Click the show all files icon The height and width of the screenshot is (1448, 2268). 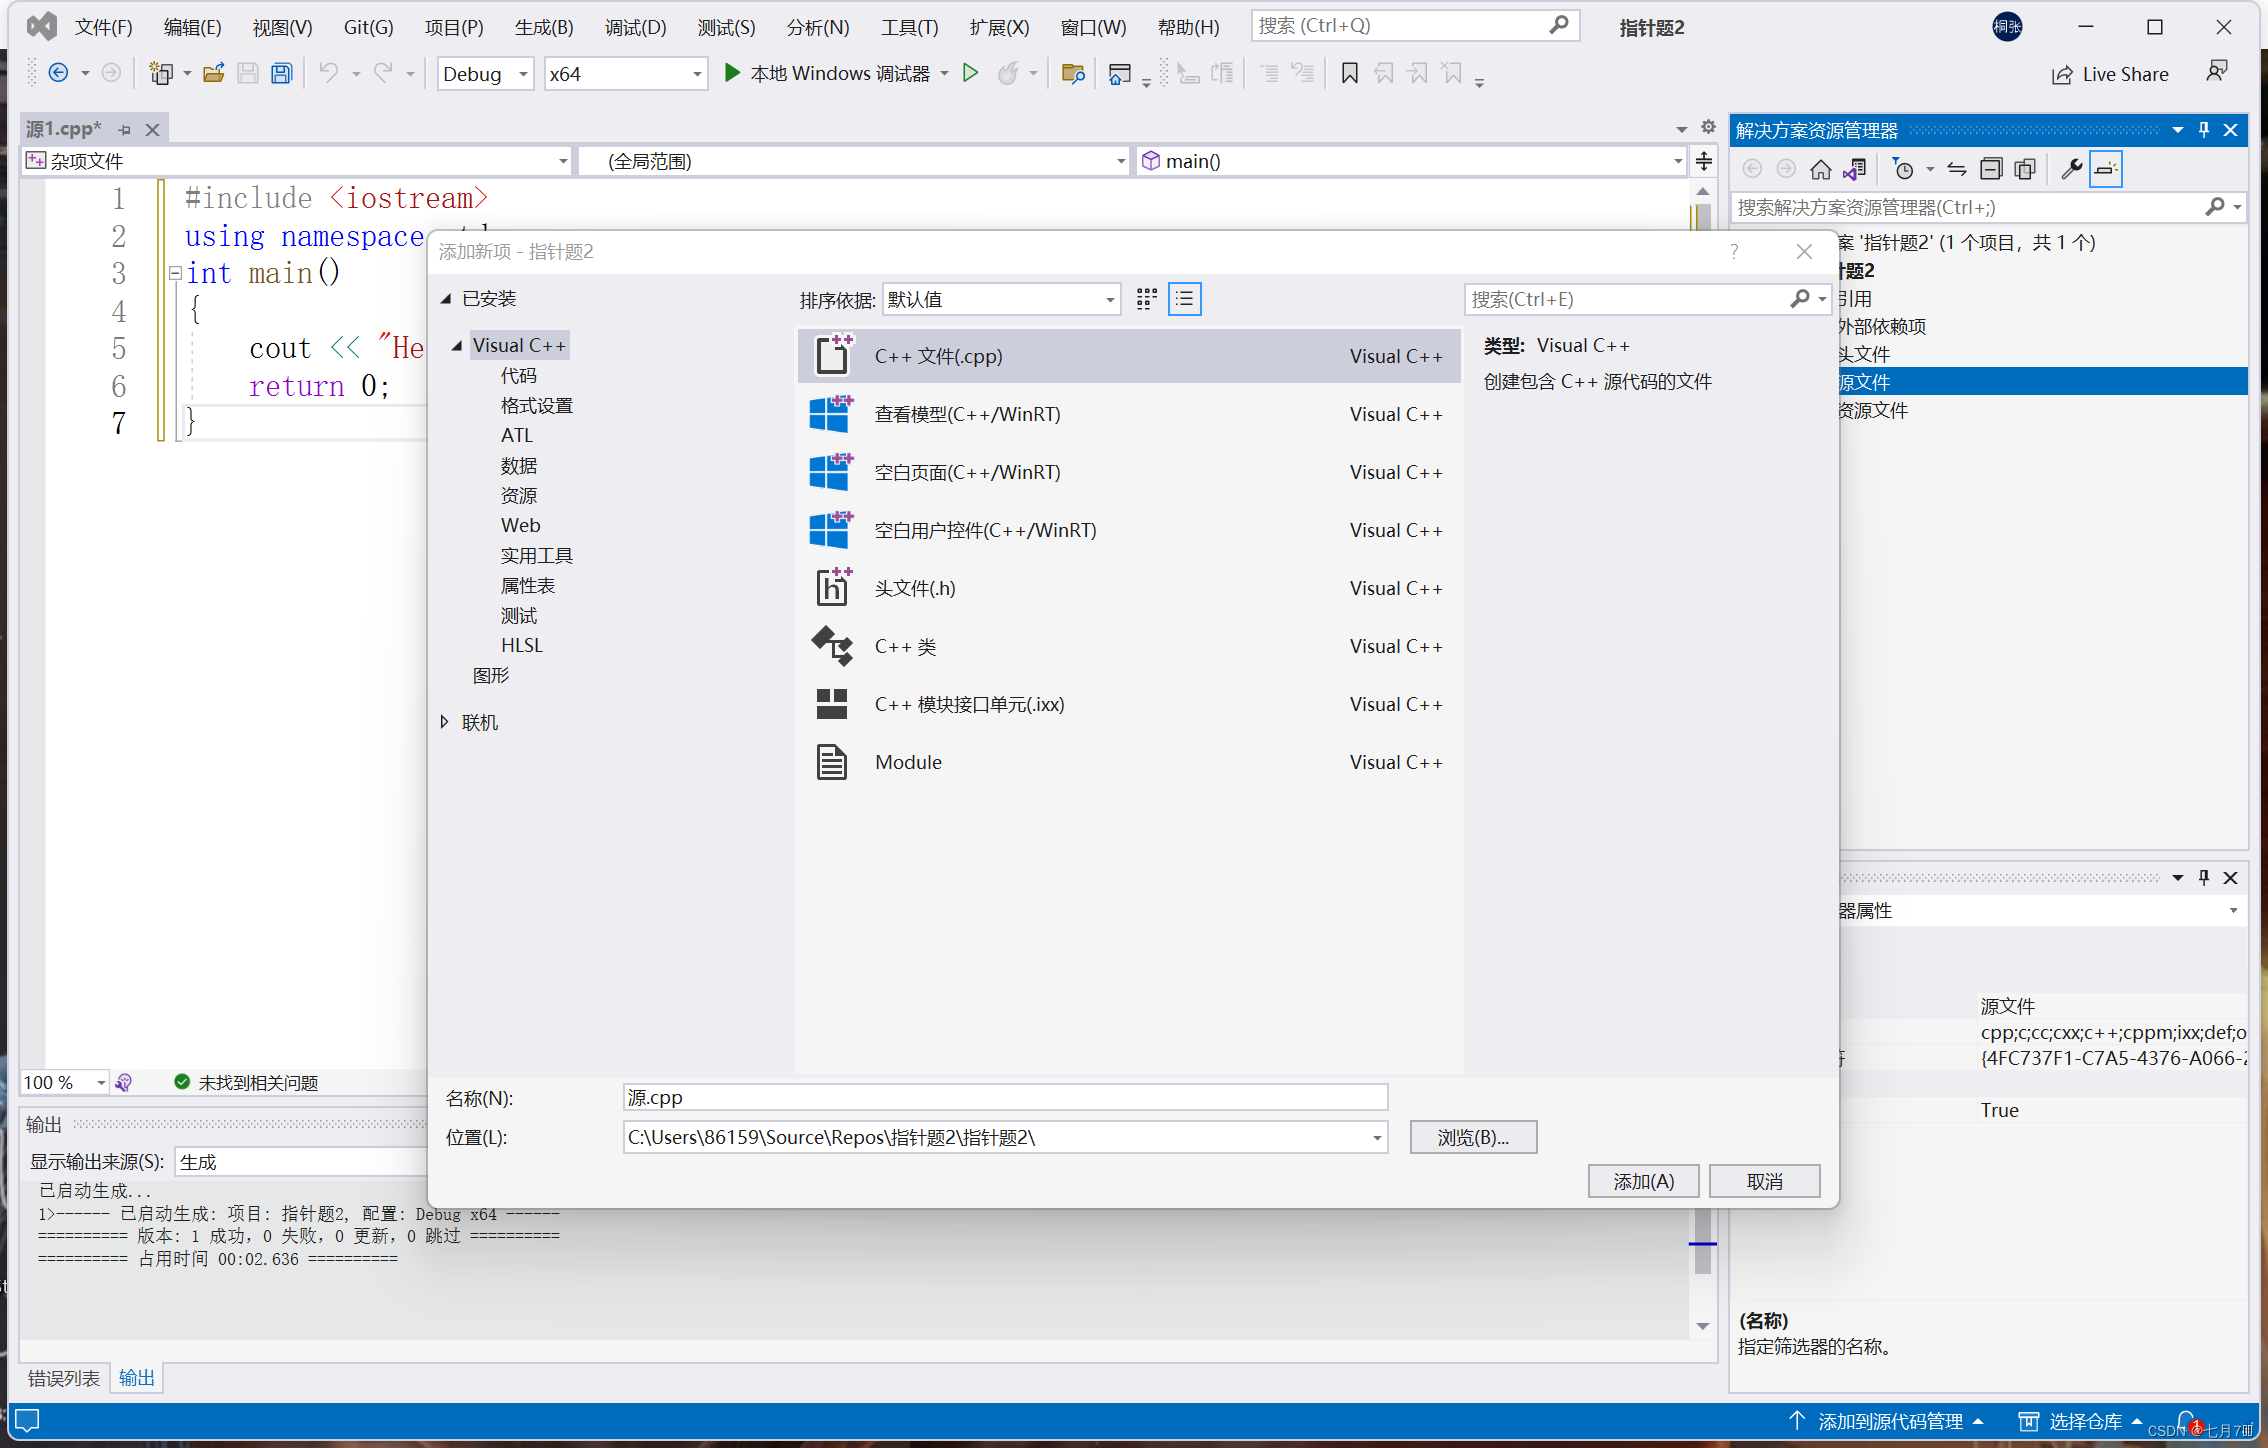click(x=2025, y=169)
